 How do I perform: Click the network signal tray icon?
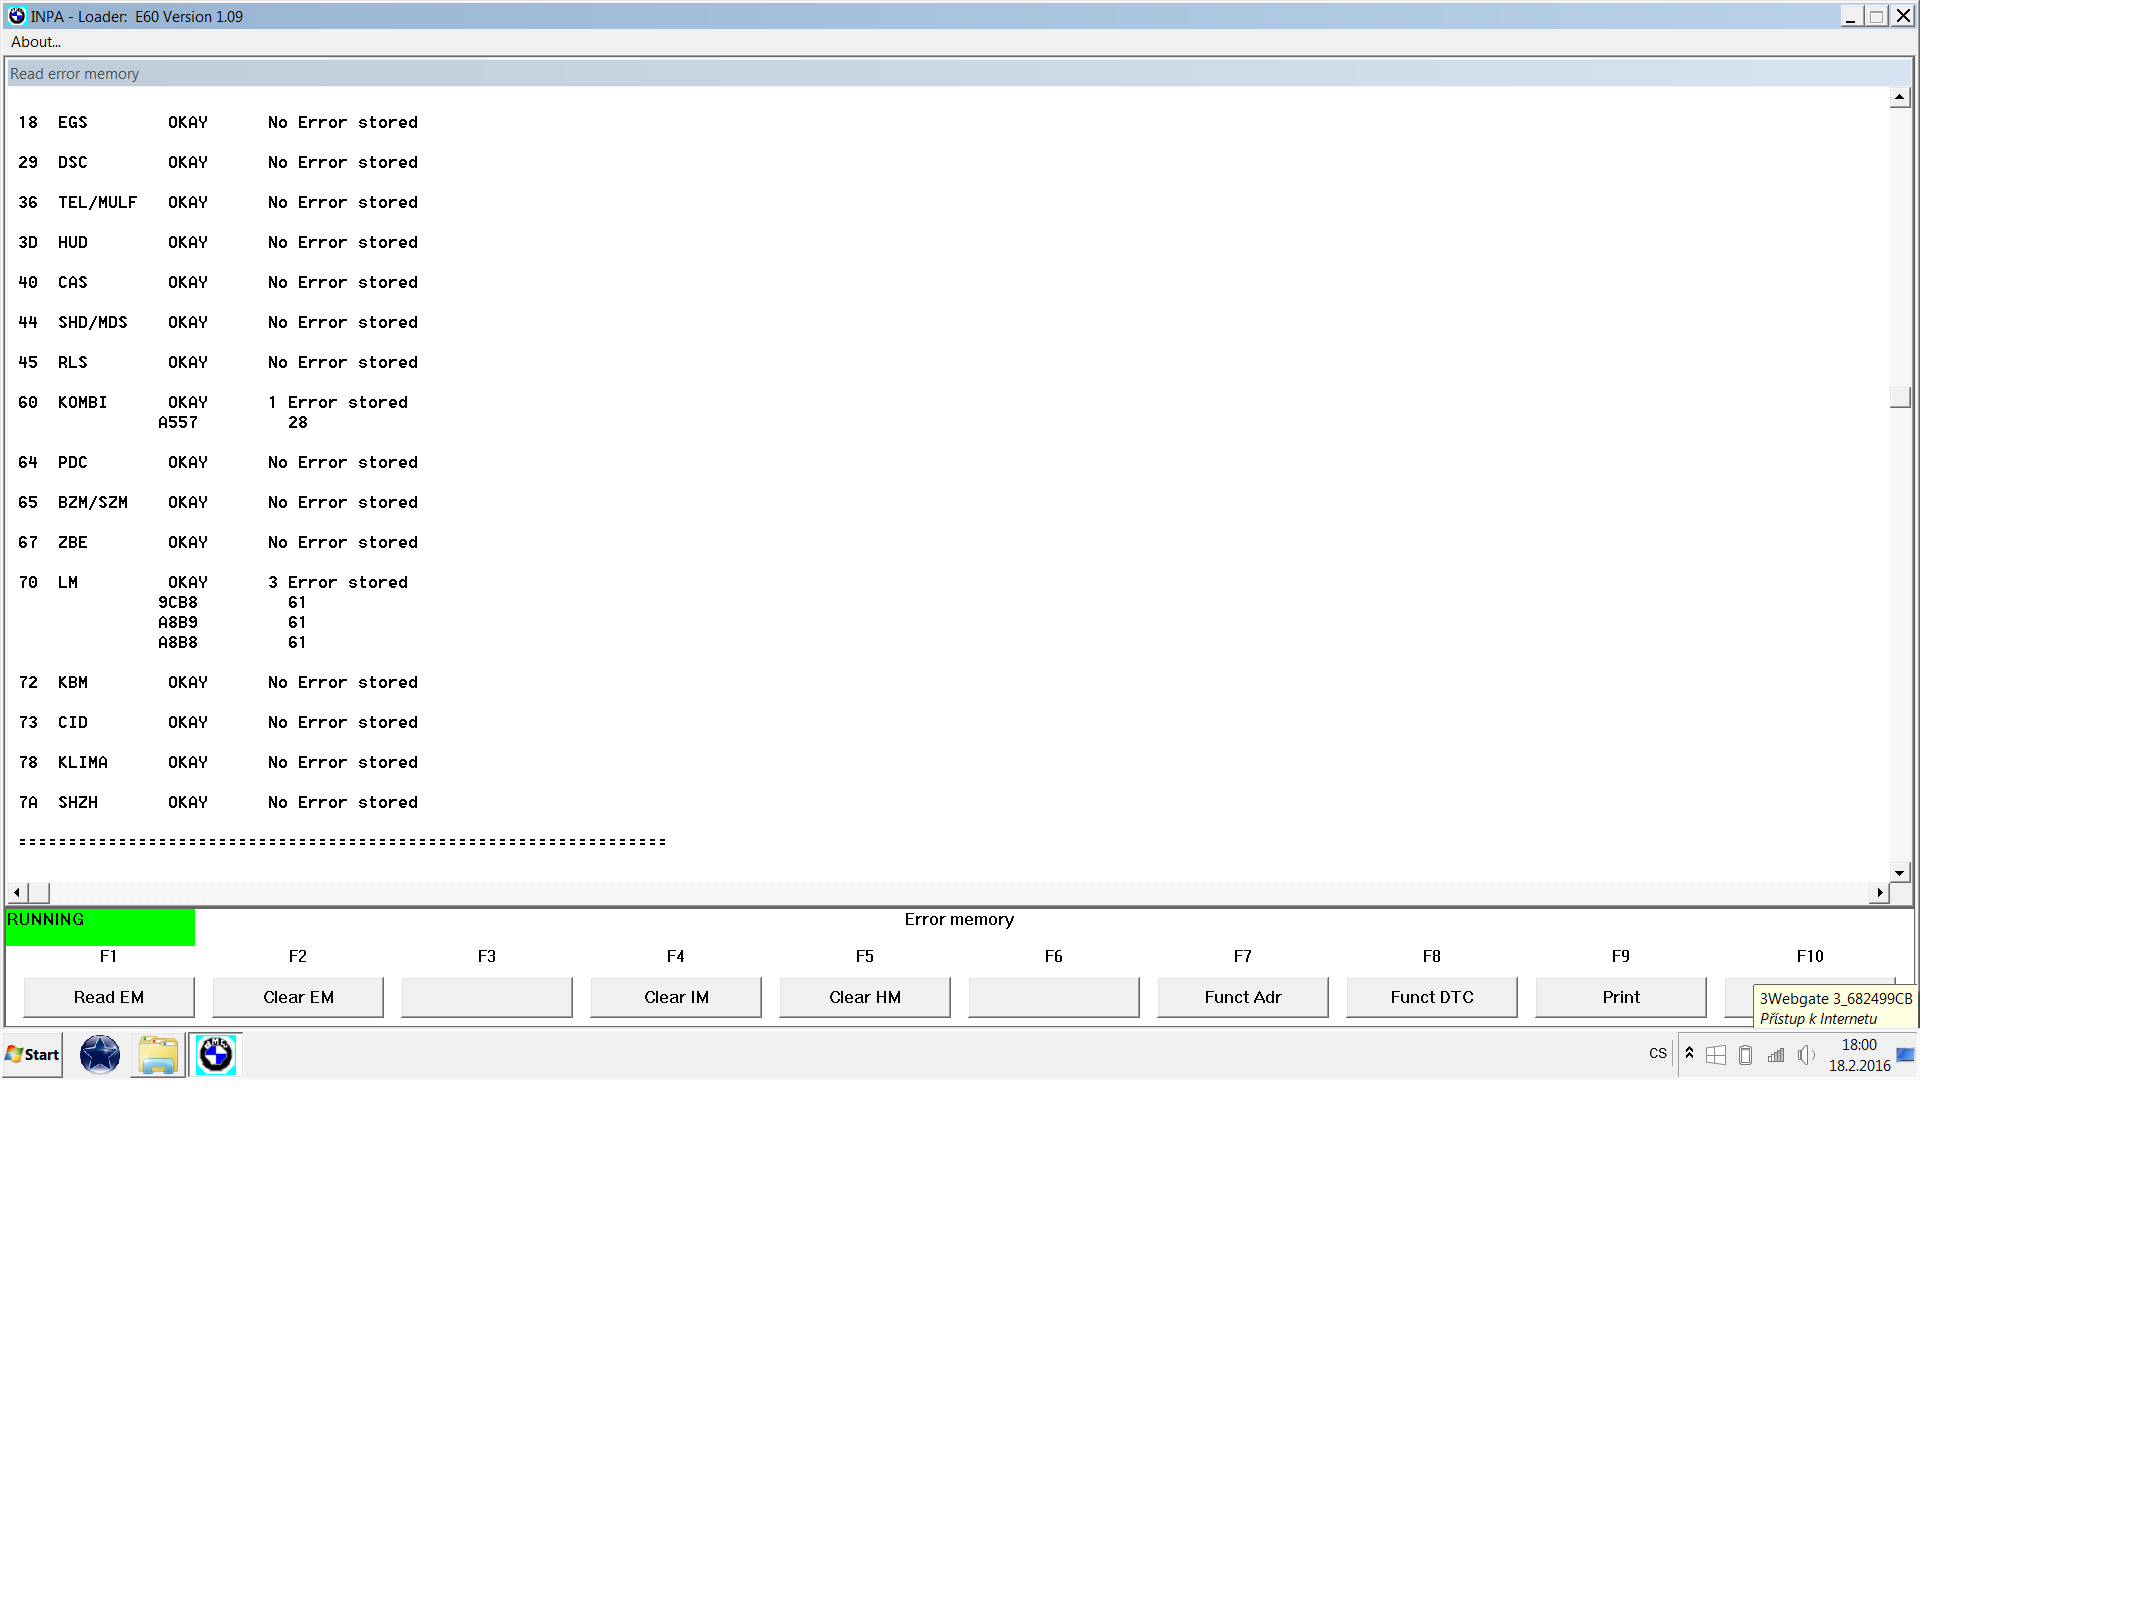(x=1776, y=1055)
